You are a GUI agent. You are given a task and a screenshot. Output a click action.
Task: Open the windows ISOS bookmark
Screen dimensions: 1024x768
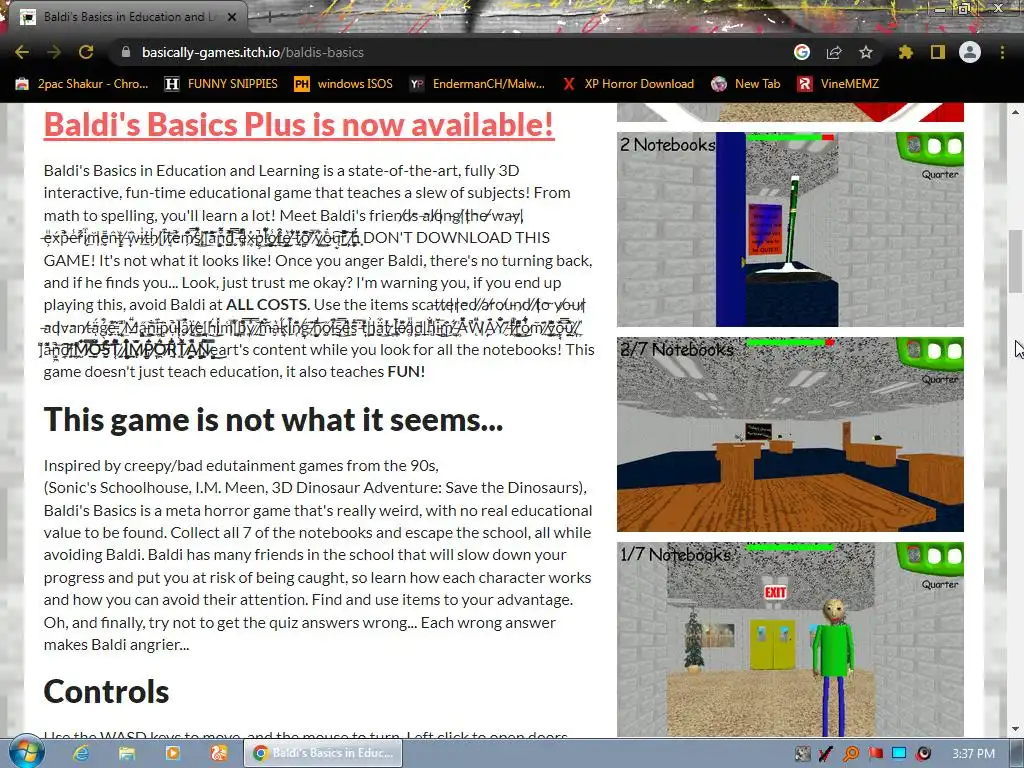(x=344, y=84)
